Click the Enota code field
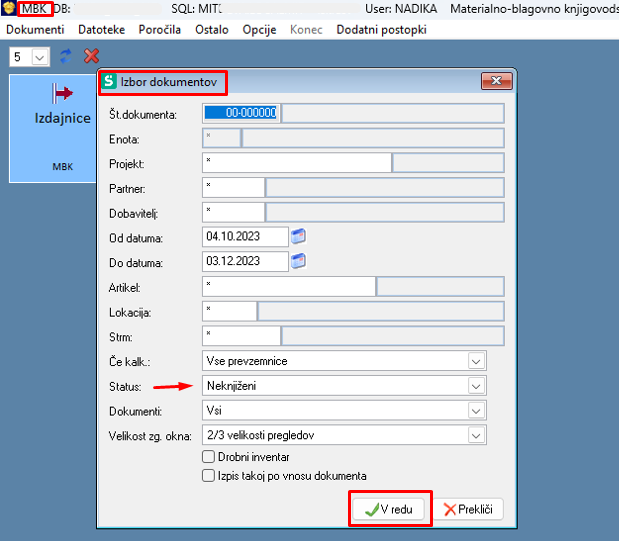This screenshot has height=541, width=619. coord(221,138)
